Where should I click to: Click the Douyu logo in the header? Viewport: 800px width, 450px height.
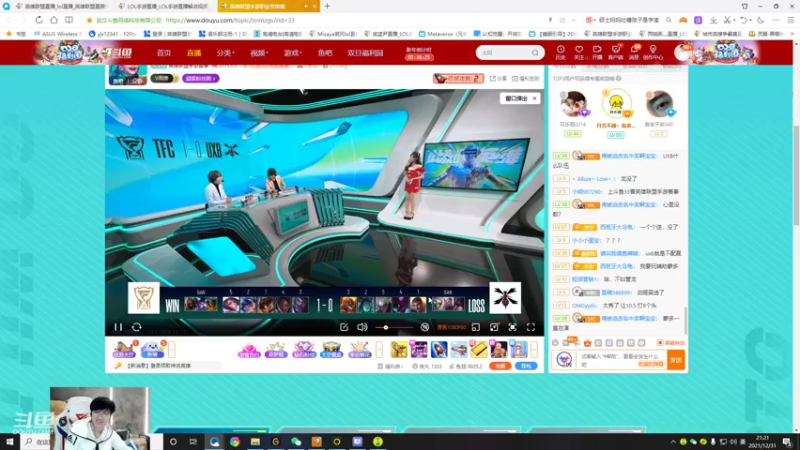tap(116, 53)
